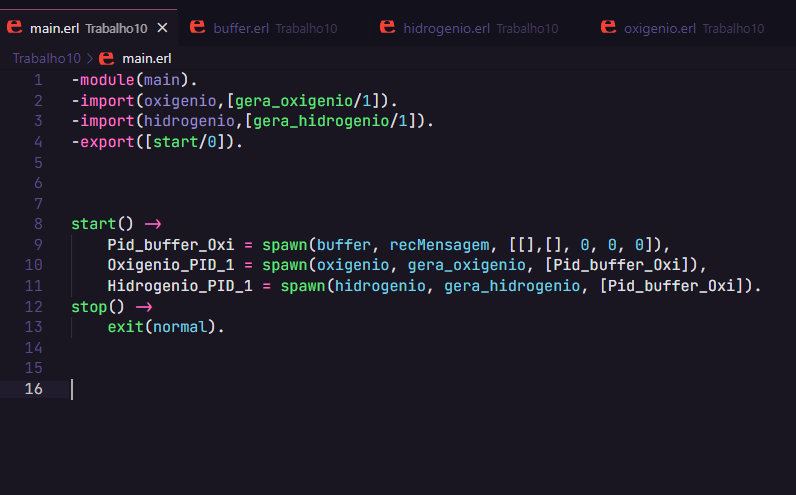Click 'gera_hidrogenio/1' in the import line

pyautogui.click(x=330, y=121)
